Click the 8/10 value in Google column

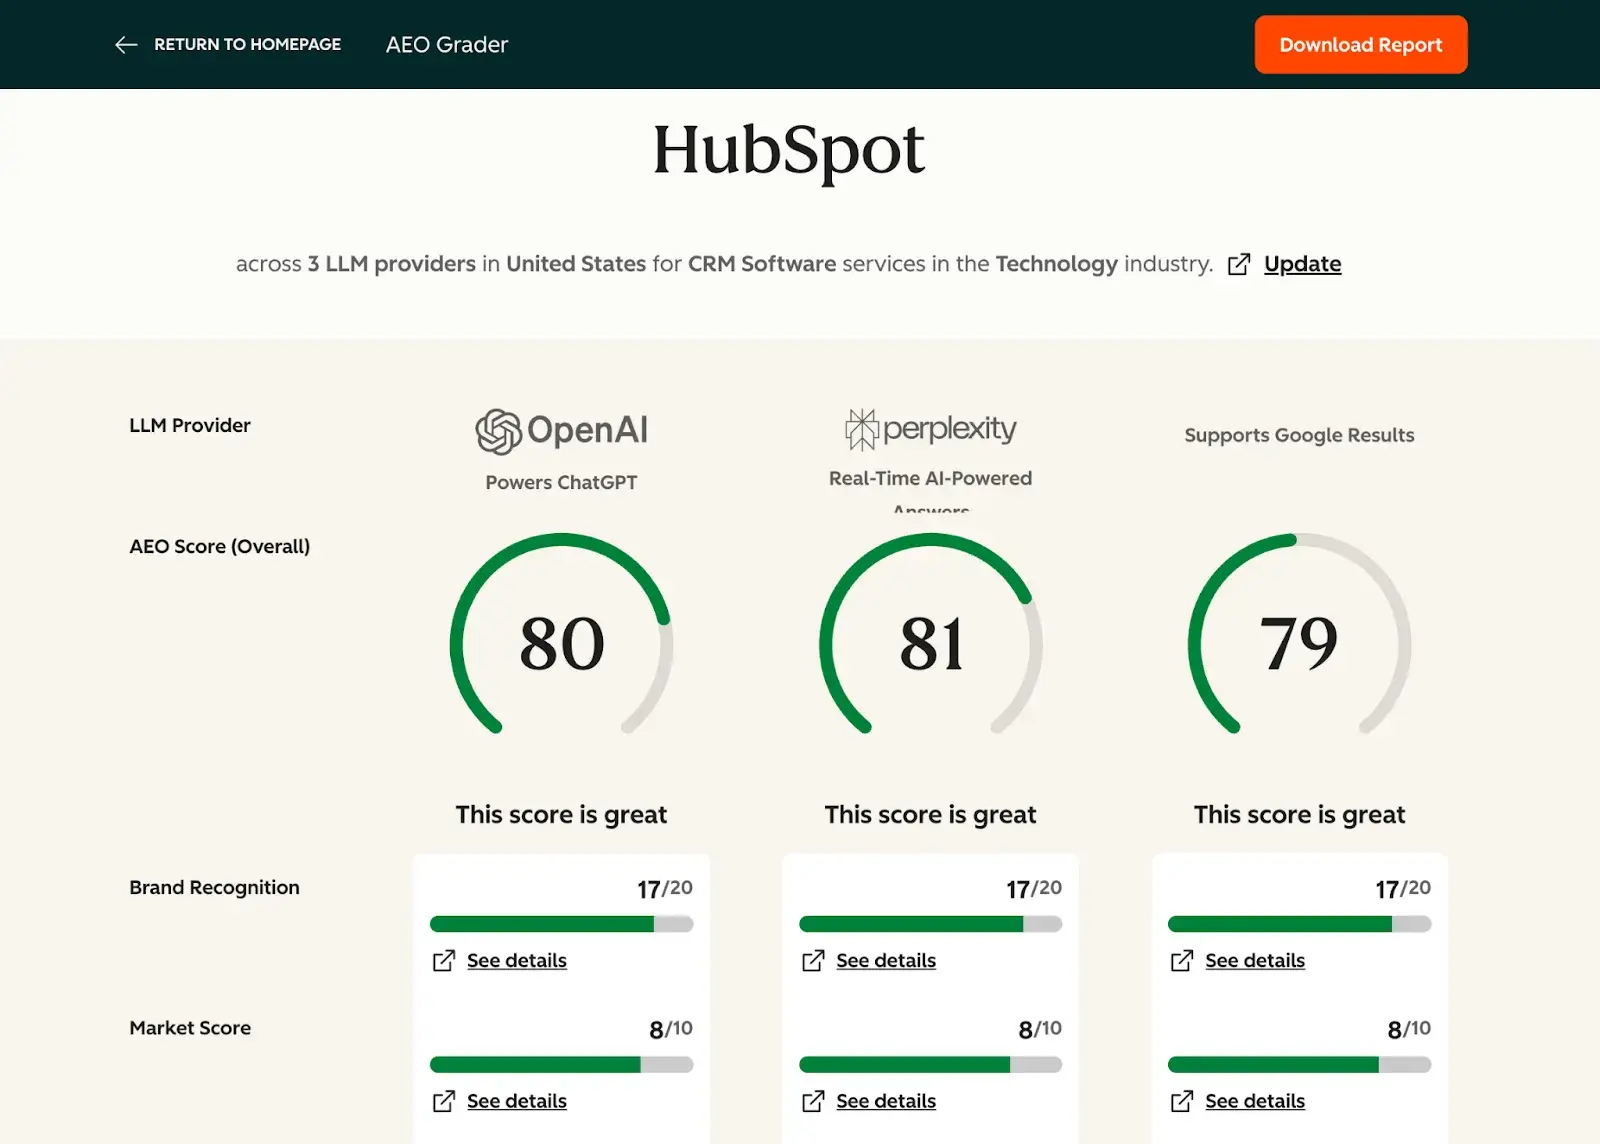point(1409,1029)
